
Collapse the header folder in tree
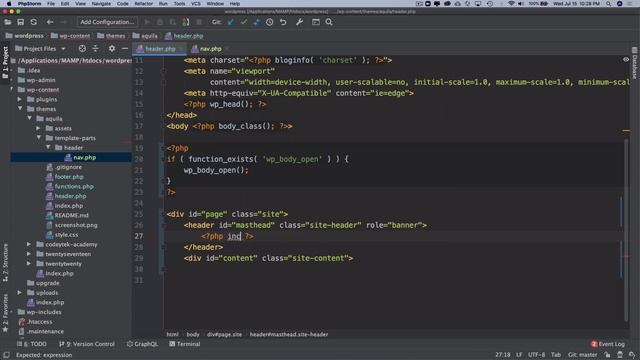[x=48, y=147]
